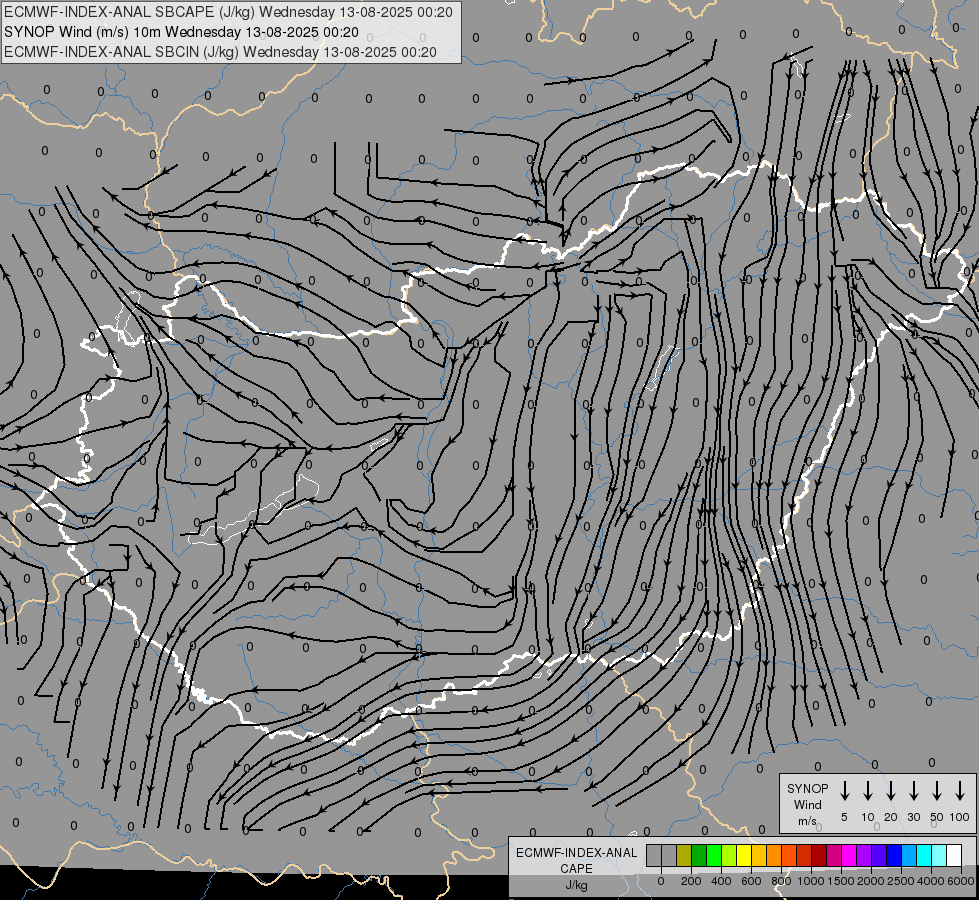The image size is (979, 900).
Task: Click the olive CAPE legend swatch
Action: (684, 855)
